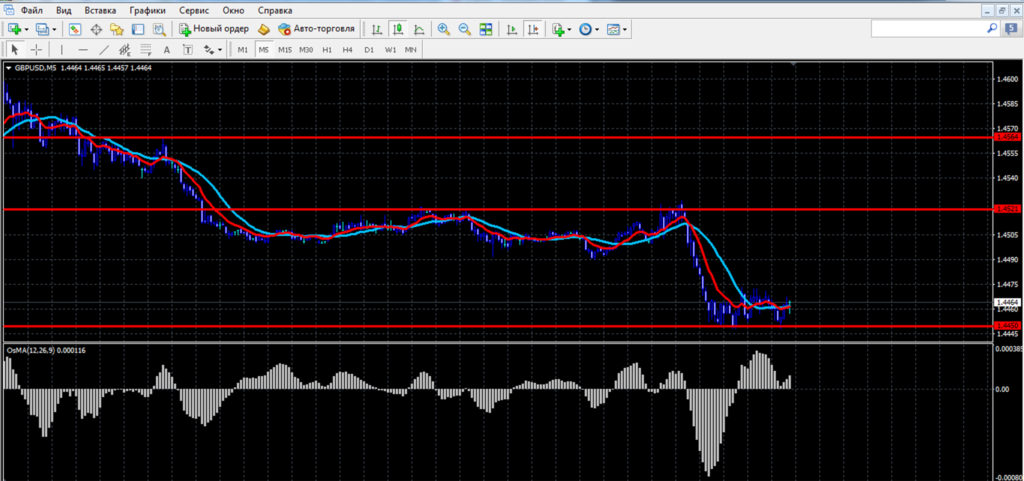Open the Profiles icon

pos(42,29)
